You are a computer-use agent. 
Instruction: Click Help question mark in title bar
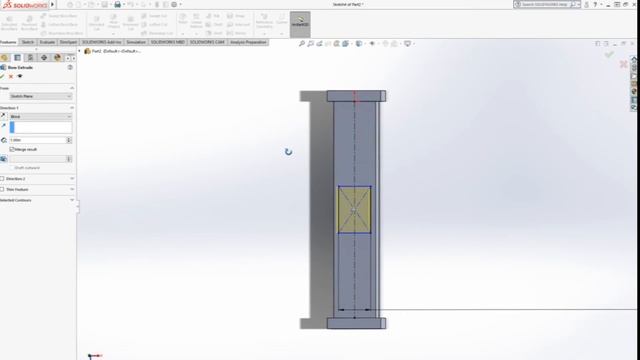pos(595,4)
